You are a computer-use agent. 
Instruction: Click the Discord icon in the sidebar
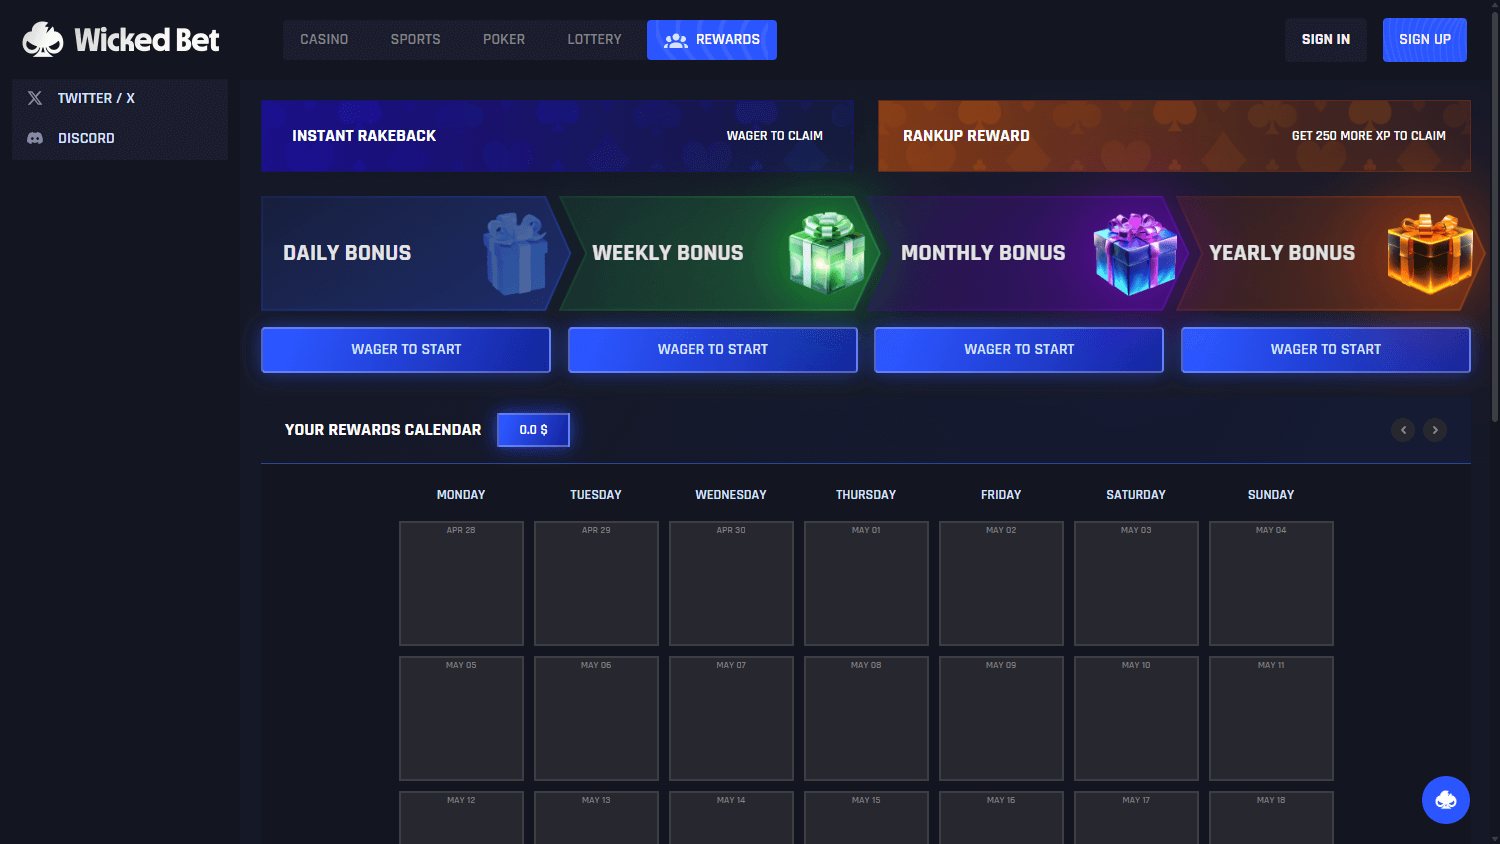click(x=34, y=137)
